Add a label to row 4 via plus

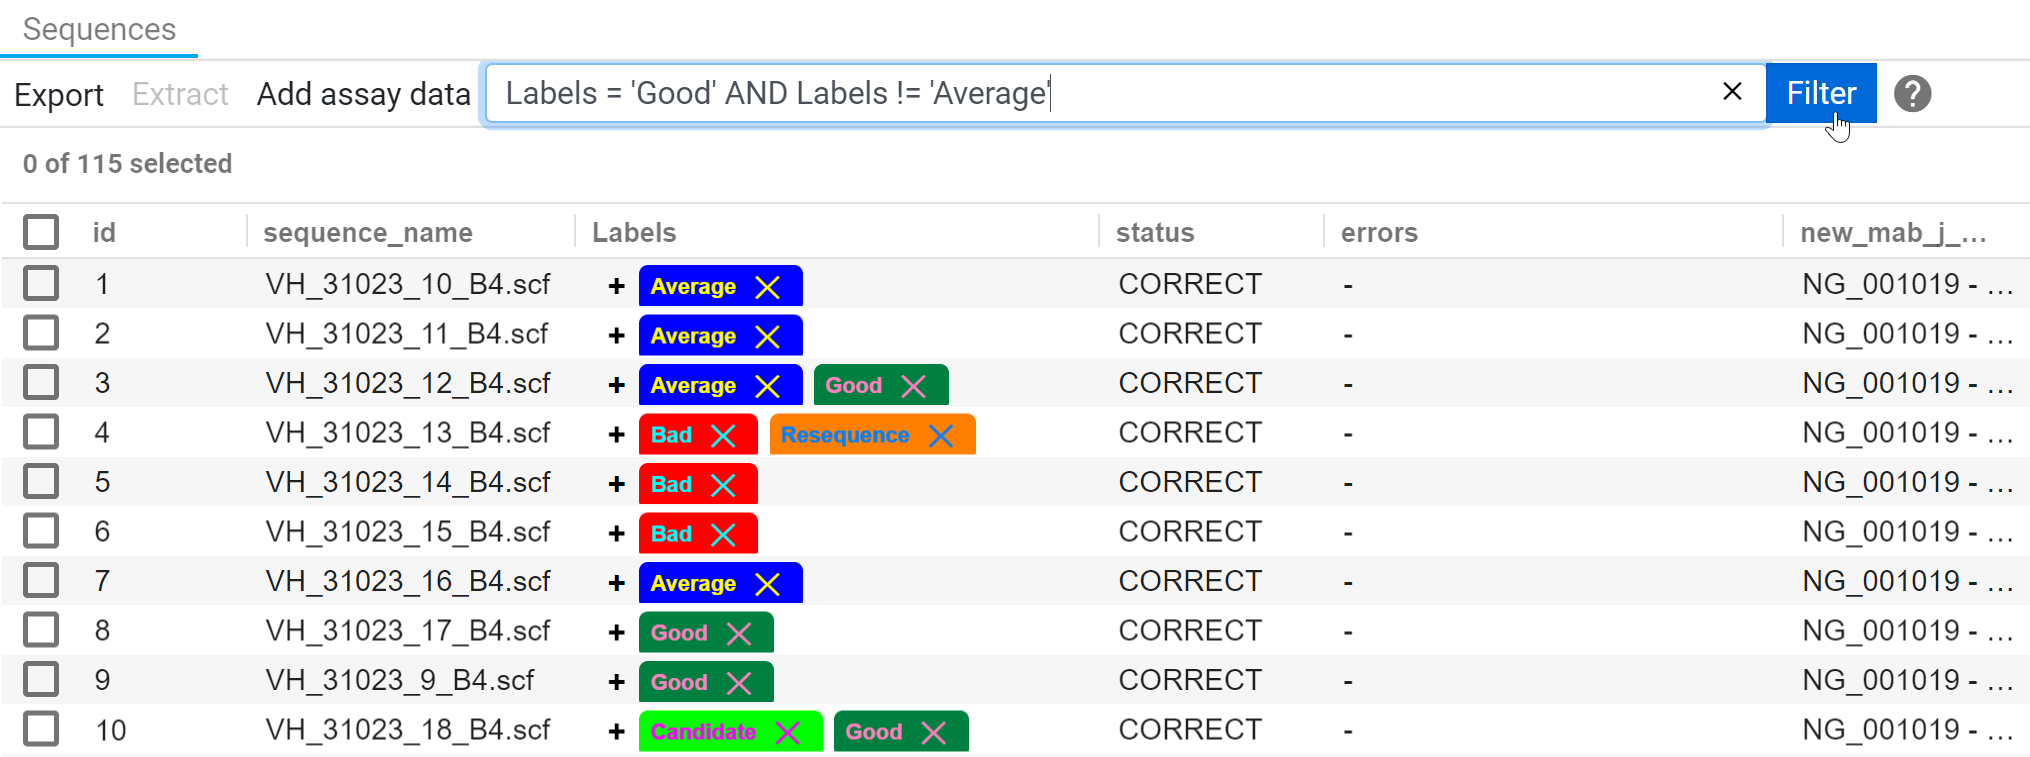616,435
